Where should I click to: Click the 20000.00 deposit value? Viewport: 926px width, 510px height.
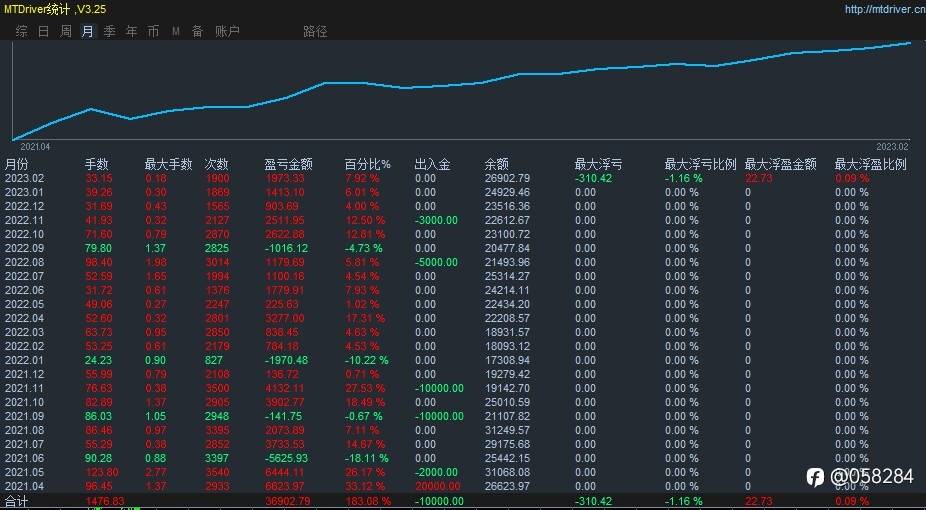pos(438,486)
